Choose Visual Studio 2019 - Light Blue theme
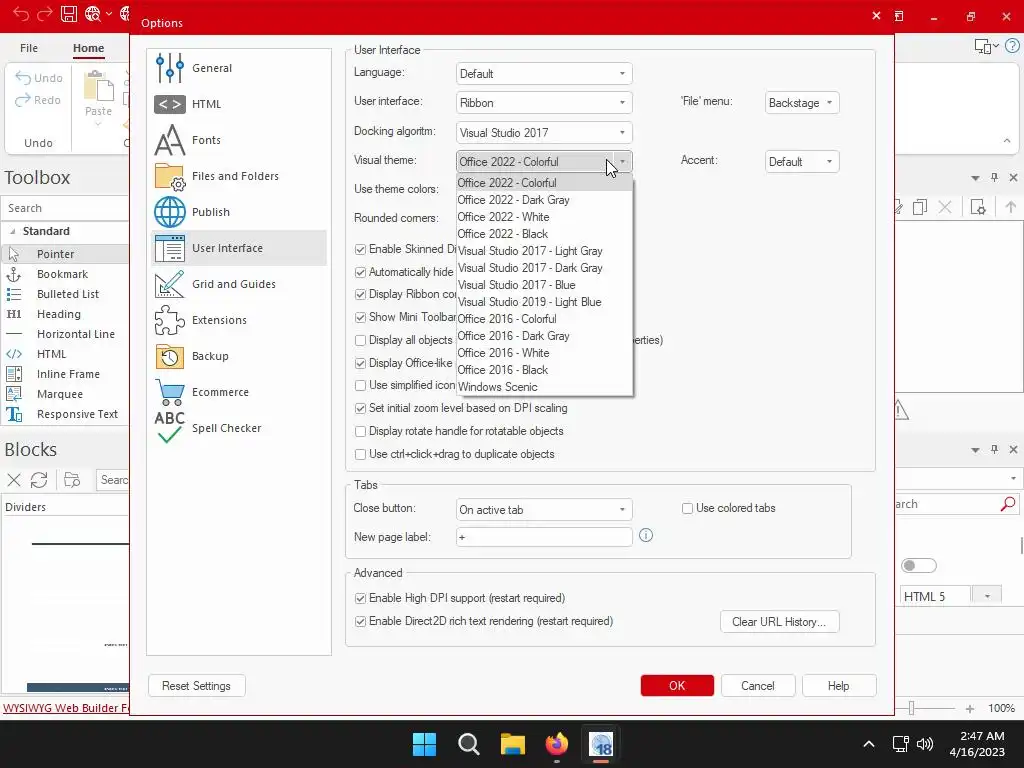Image resolution: width=1024 pixels, height=768 pixels. tap(544, 302)
